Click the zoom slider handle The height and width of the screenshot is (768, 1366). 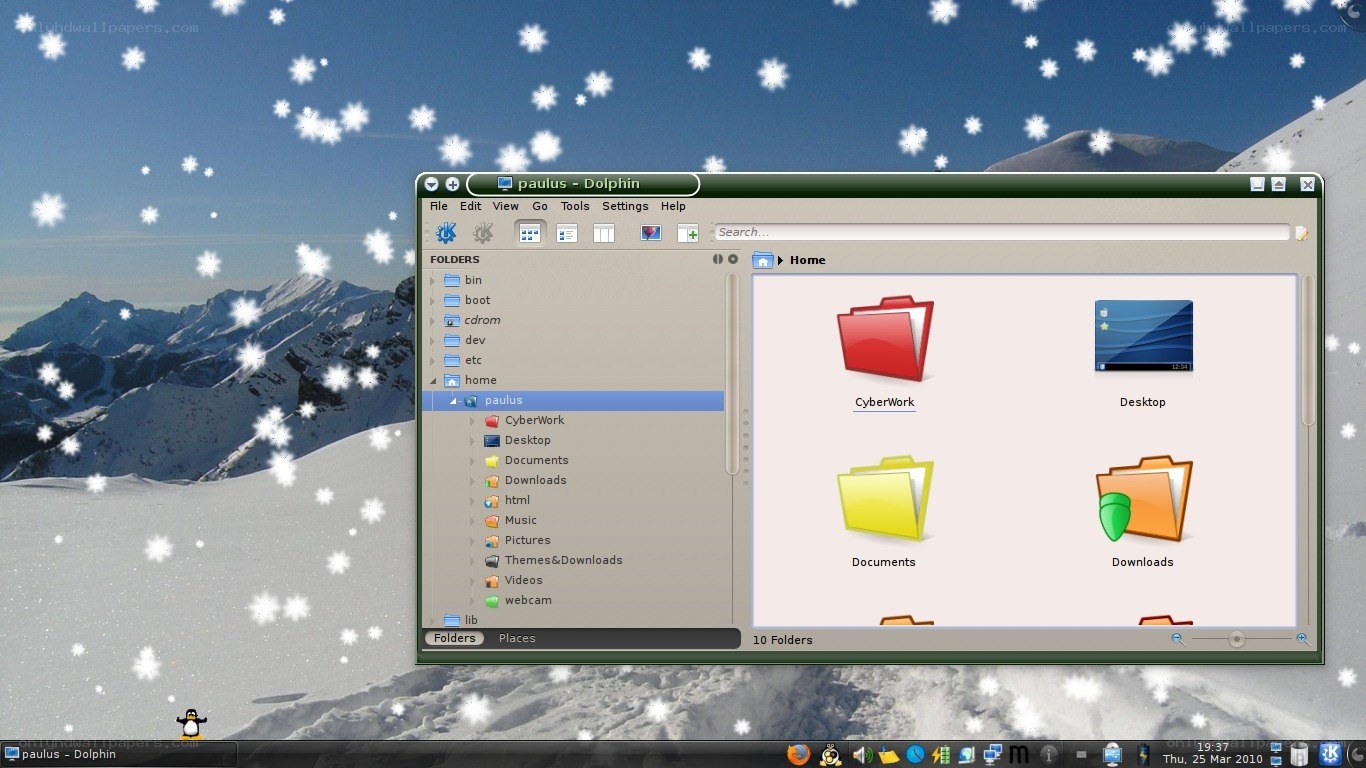tap(1237, 639)
